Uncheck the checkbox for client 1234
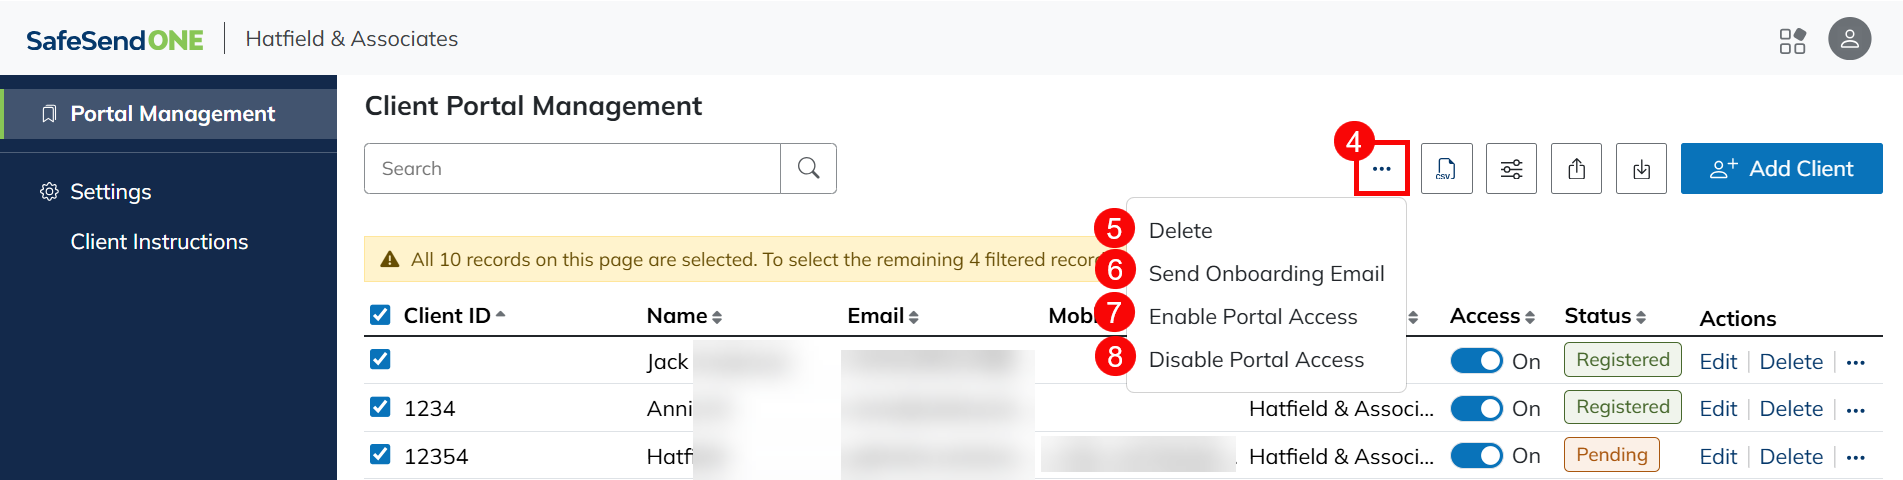 pos(380,407)
